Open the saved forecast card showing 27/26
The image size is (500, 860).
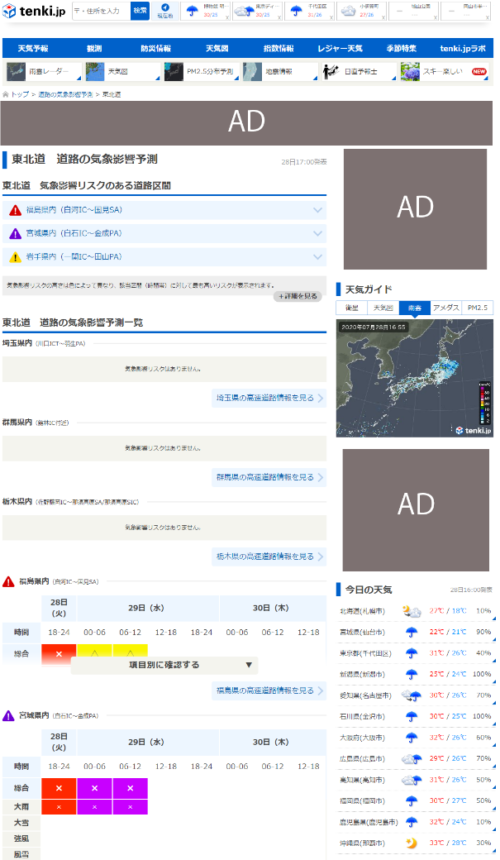click(x=361, y=11)
